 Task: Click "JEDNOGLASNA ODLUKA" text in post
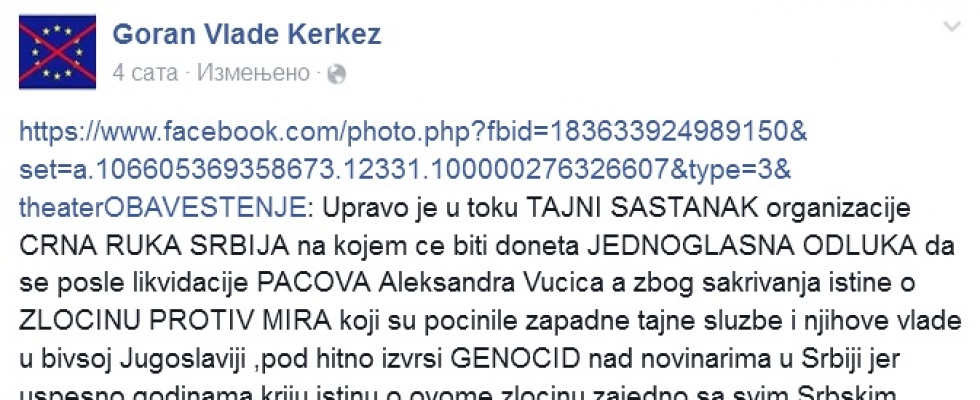(x=751, y=246)
